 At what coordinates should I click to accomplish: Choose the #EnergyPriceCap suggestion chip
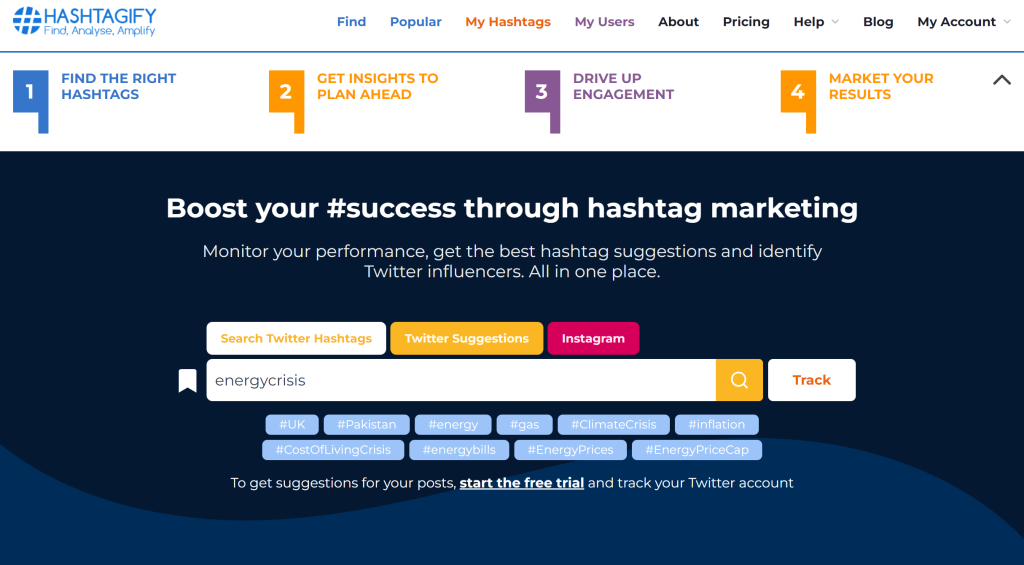point(697,450)
